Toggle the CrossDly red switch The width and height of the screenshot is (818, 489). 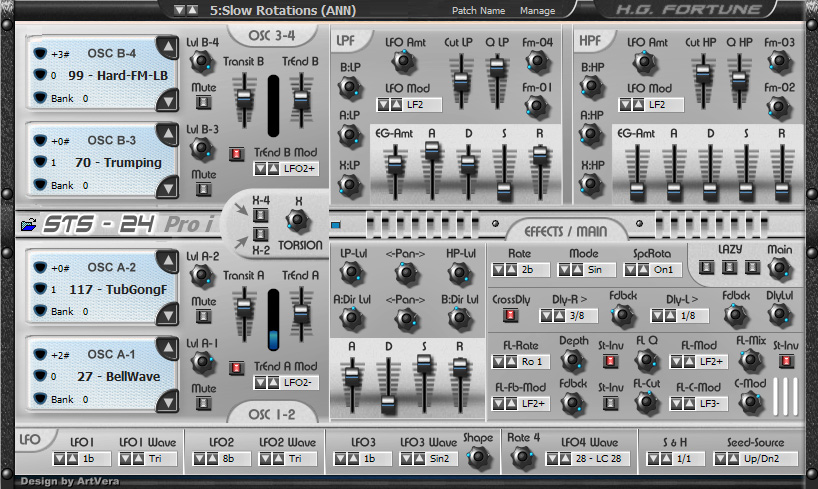pos(510,315)
